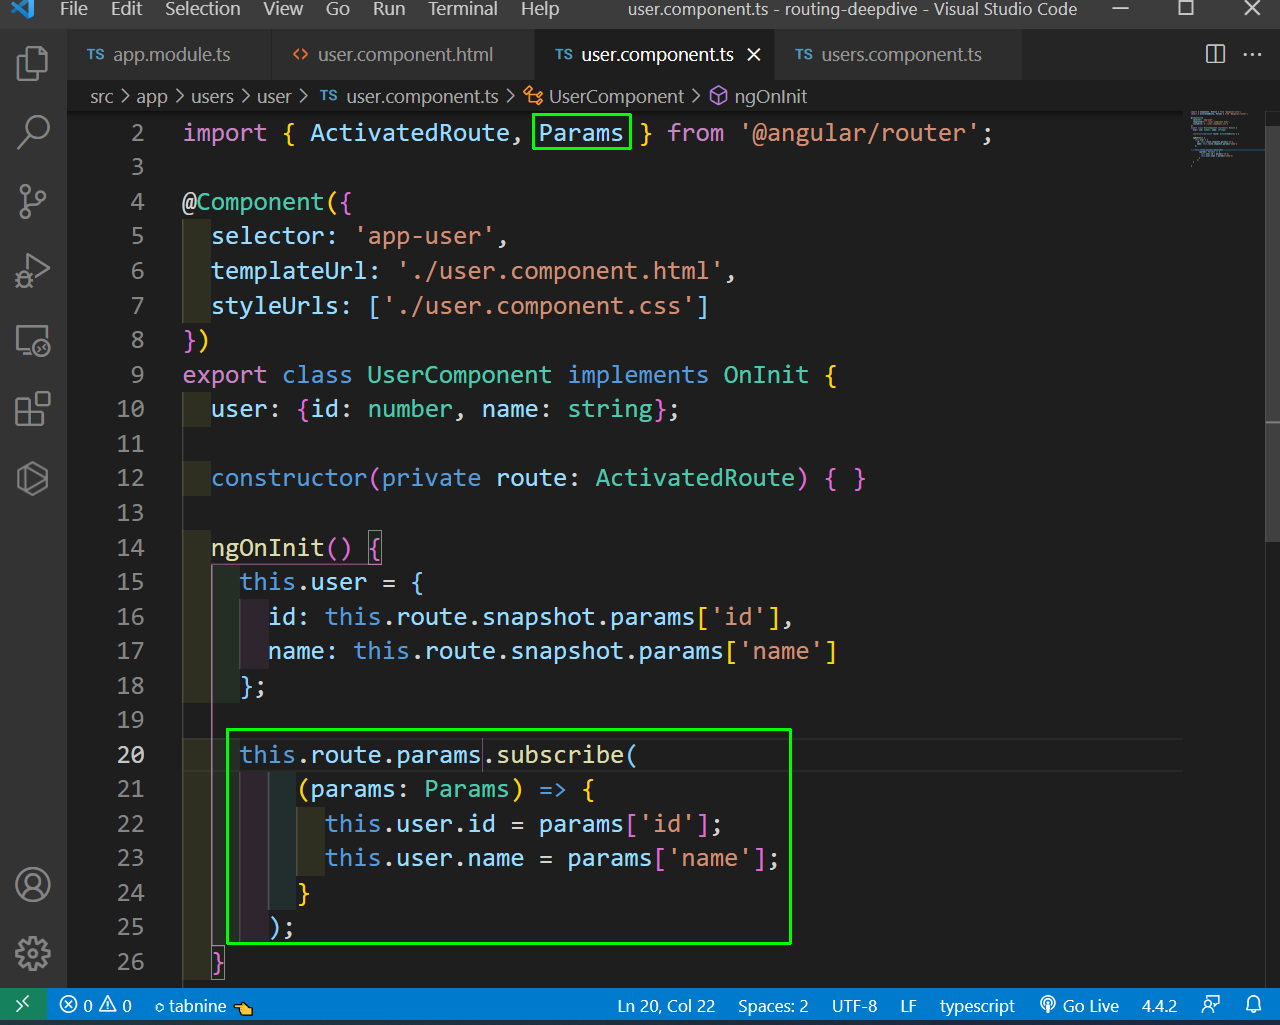Screen dimensions: 1280x1025
Task: Open the Selection menu
Action: coord(203,9)
